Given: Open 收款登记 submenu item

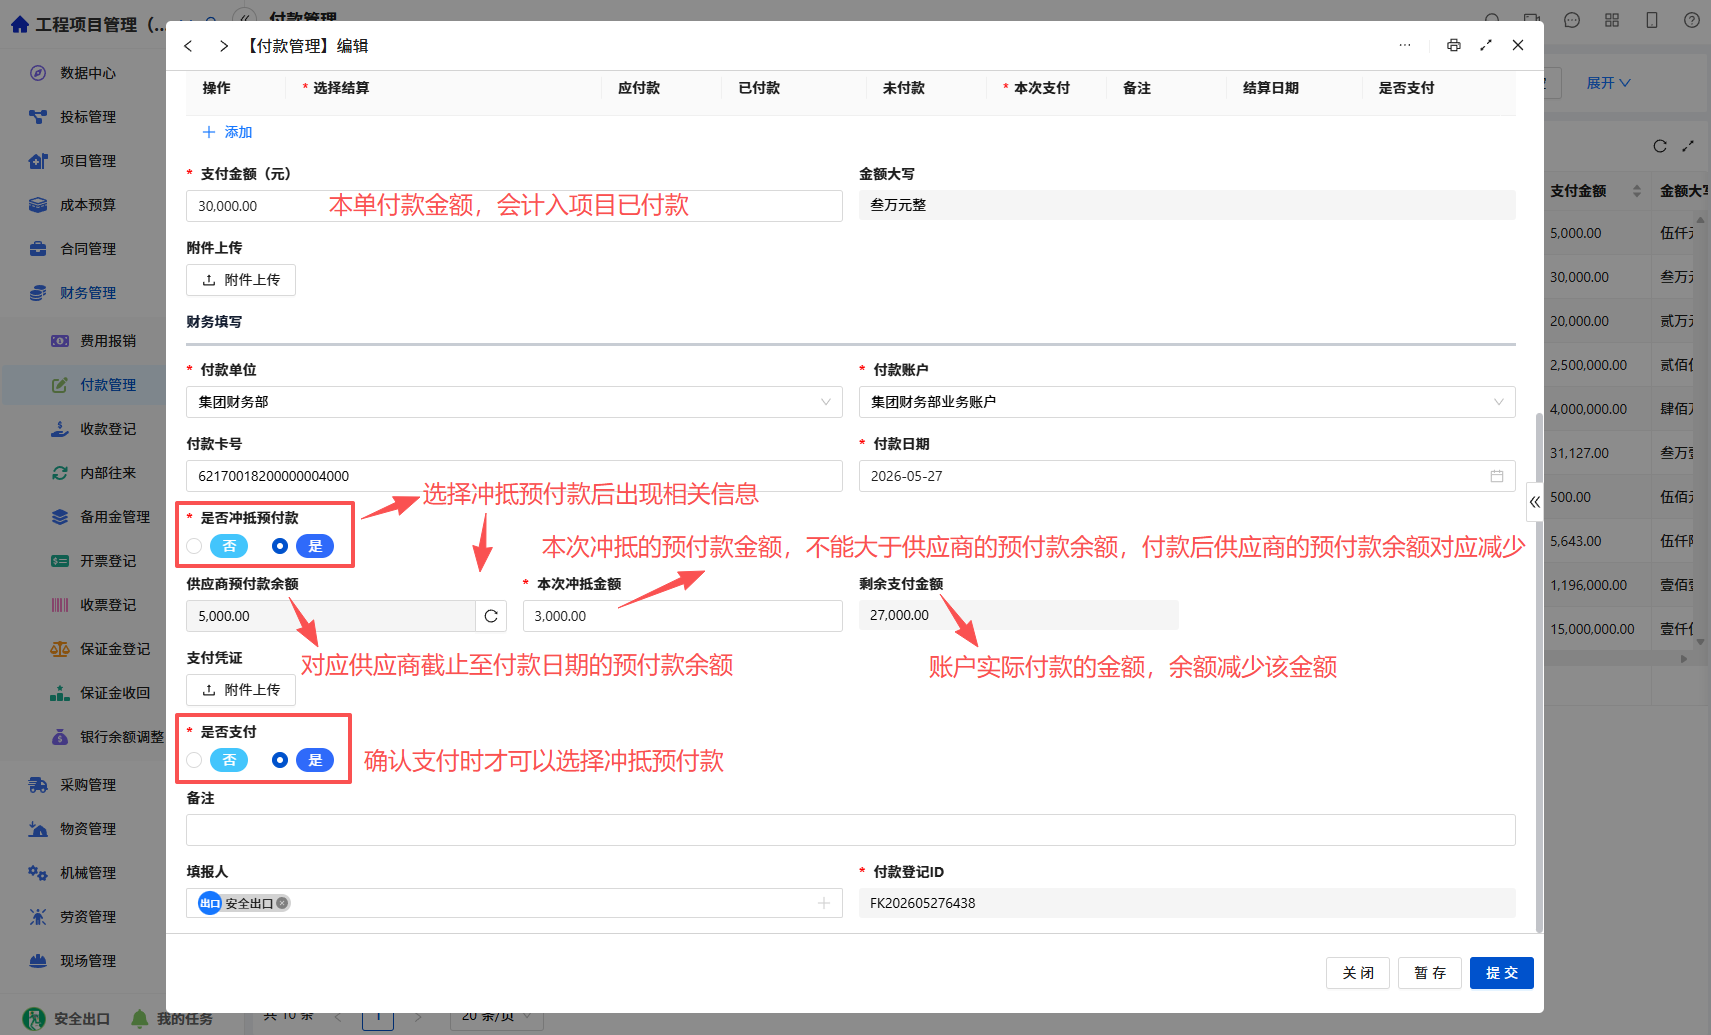Looking at the screenshot, I should click(108, 429).
